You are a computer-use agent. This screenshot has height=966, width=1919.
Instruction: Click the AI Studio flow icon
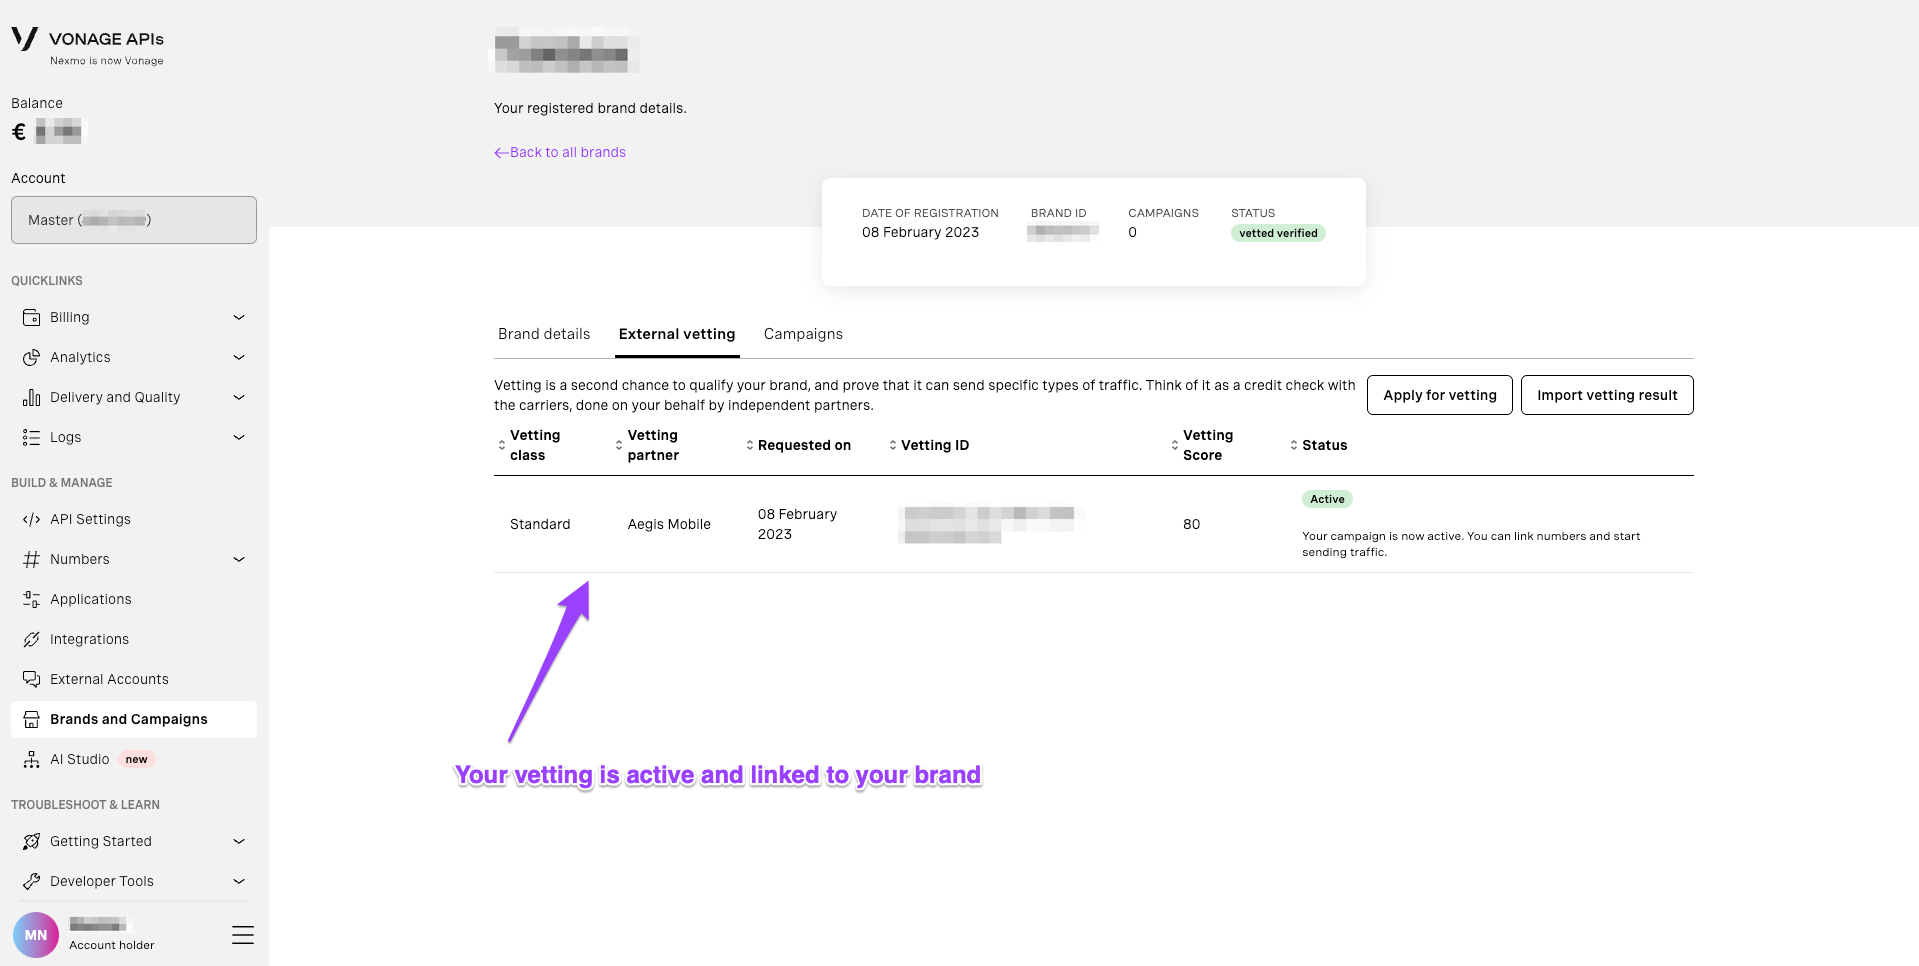pyautogui.click(x=31, y=759)
